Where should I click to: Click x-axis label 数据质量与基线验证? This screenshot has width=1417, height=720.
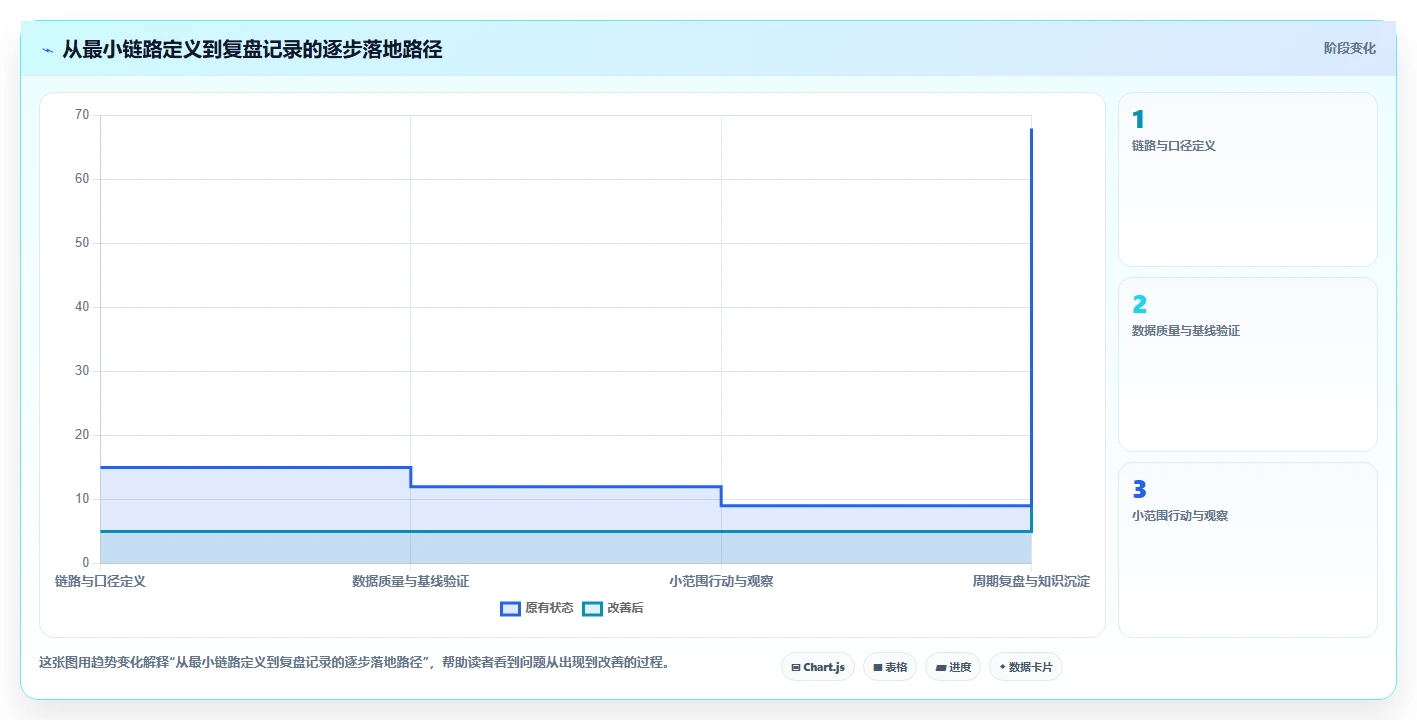[411, 581]
